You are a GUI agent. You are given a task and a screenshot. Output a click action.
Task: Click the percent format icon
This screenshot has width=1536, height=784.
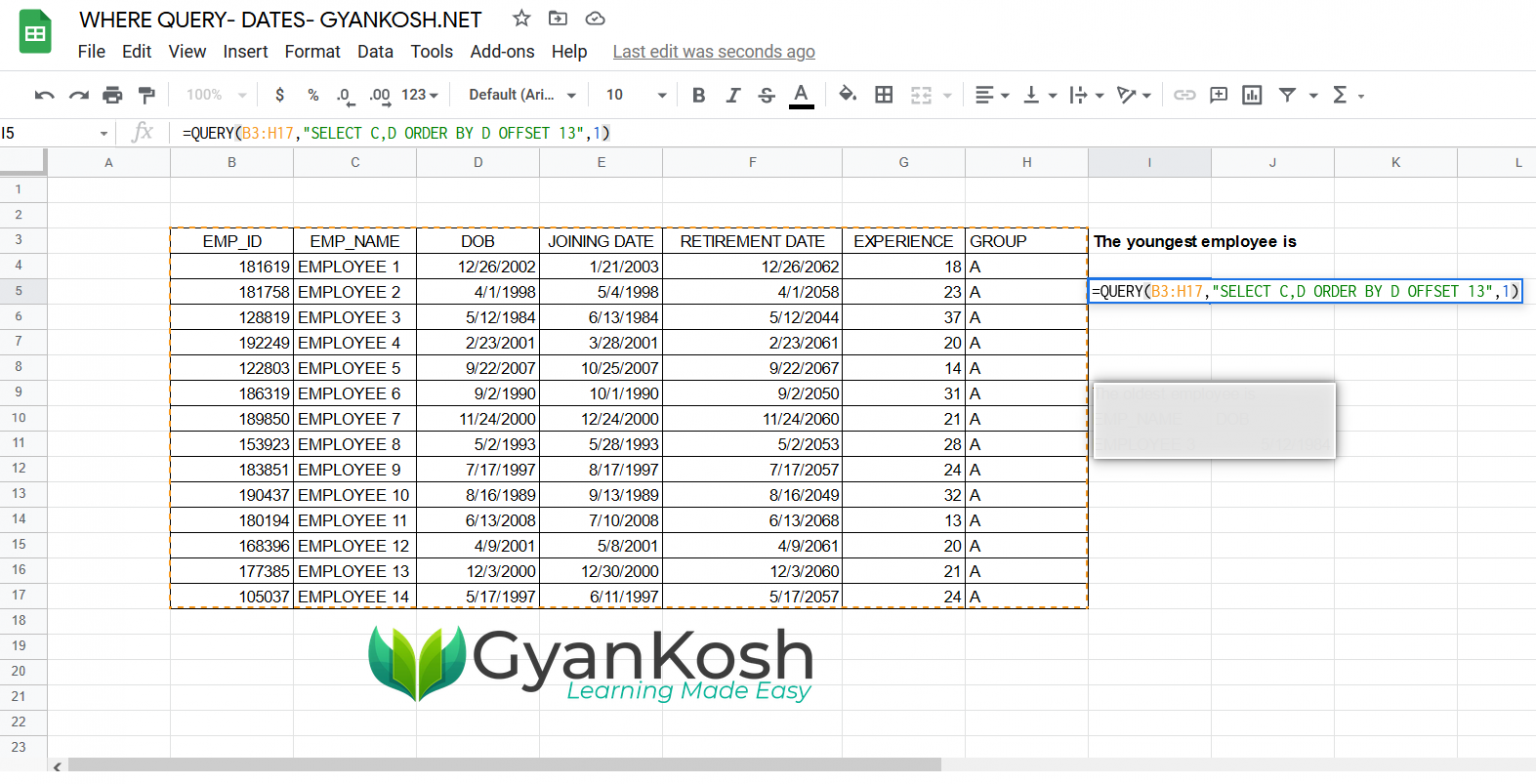tap(312, 94)
